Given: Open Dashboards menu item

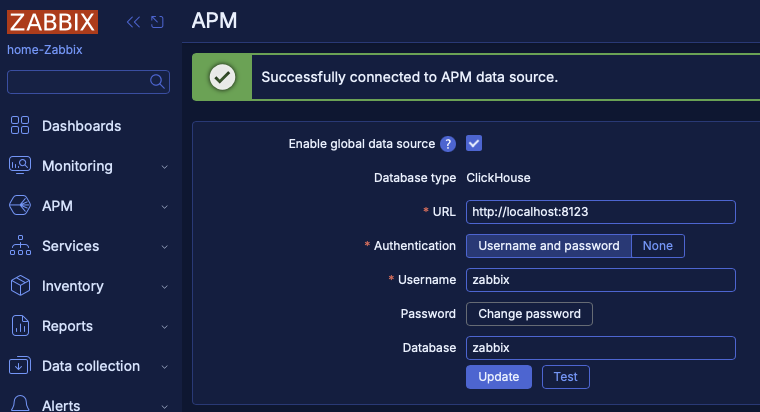Looking at the screenshot, I should tap(81, 126).
